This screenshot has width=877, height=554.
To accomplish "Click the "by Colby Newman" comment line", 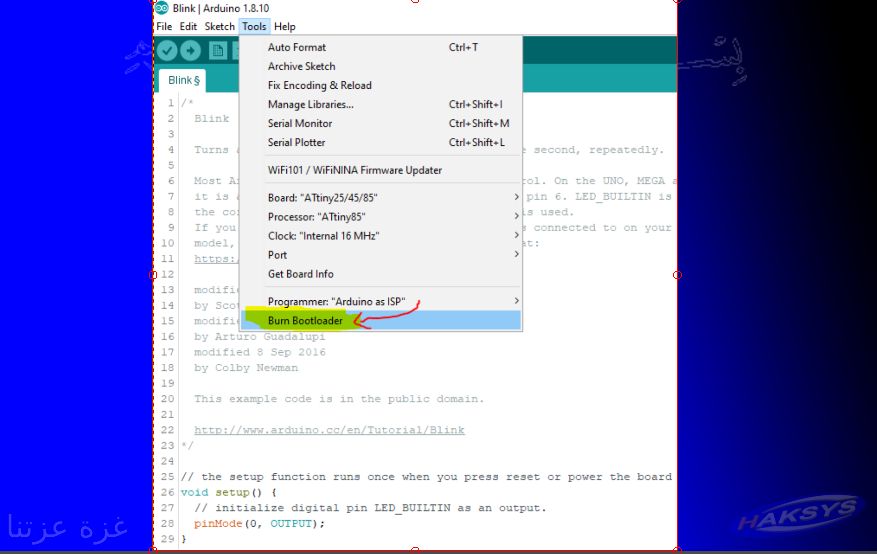I will 246,368.
